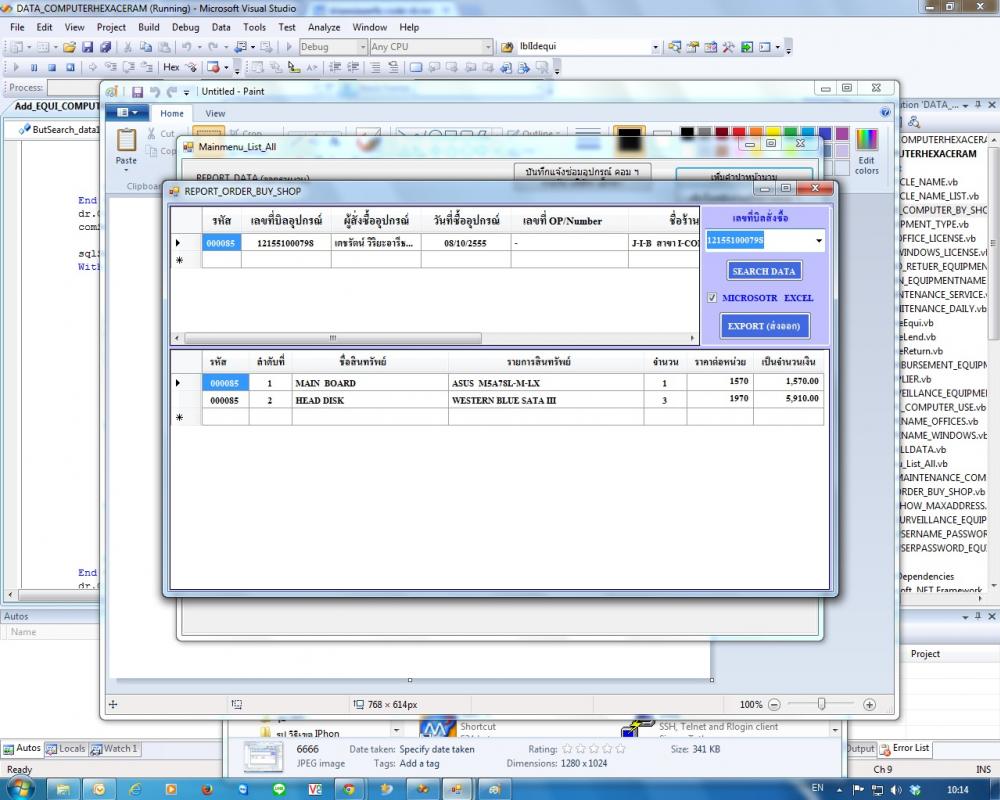Open the Any CPU platform dropdown
1000x800 pixels.
click(488, 47)
